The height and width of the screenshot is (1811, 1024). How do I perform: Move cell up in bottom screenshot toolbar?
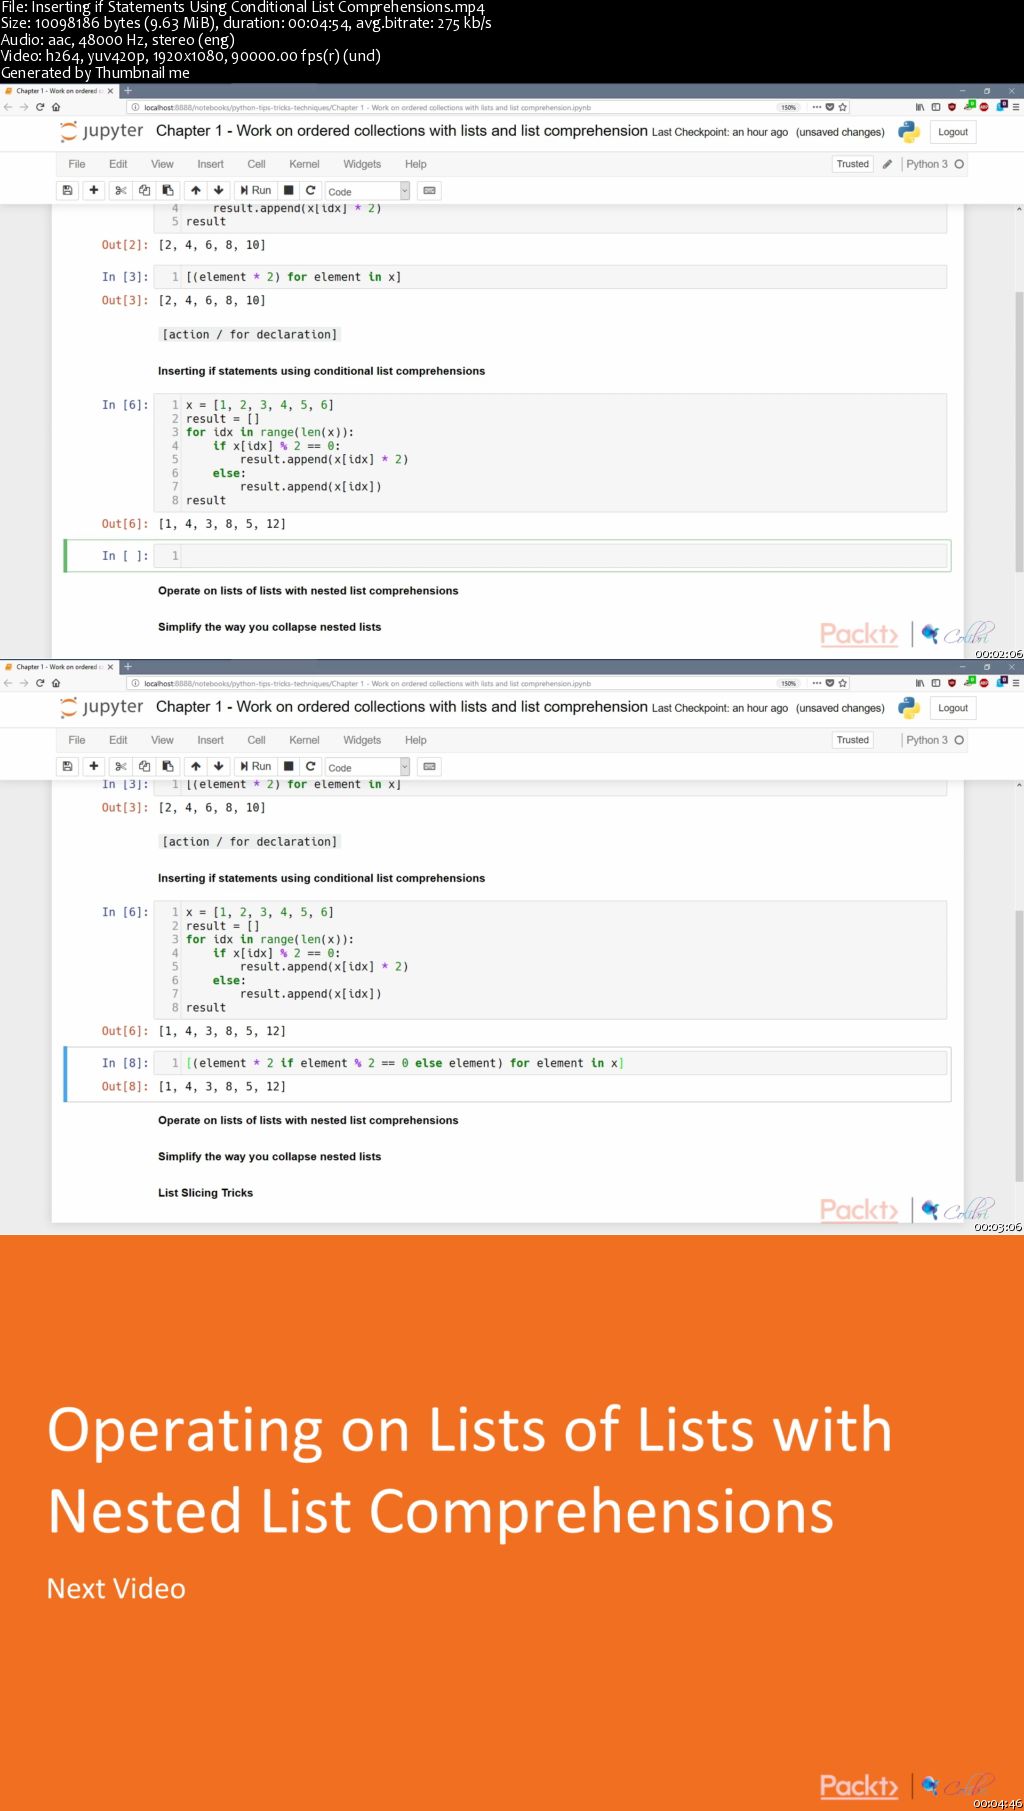[196, 766]
